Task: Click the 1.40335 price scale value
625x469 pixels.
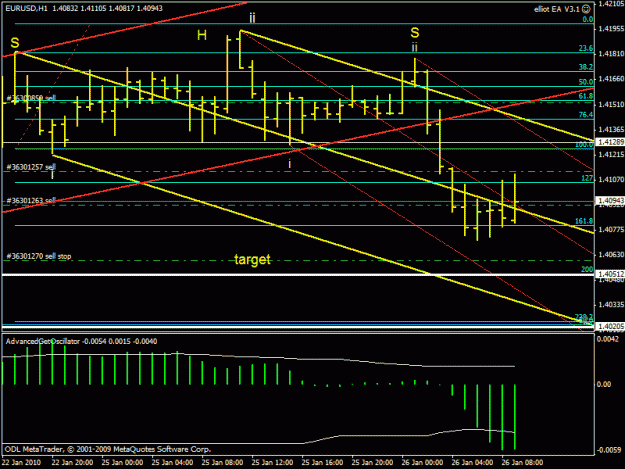Action: point(611,305)
